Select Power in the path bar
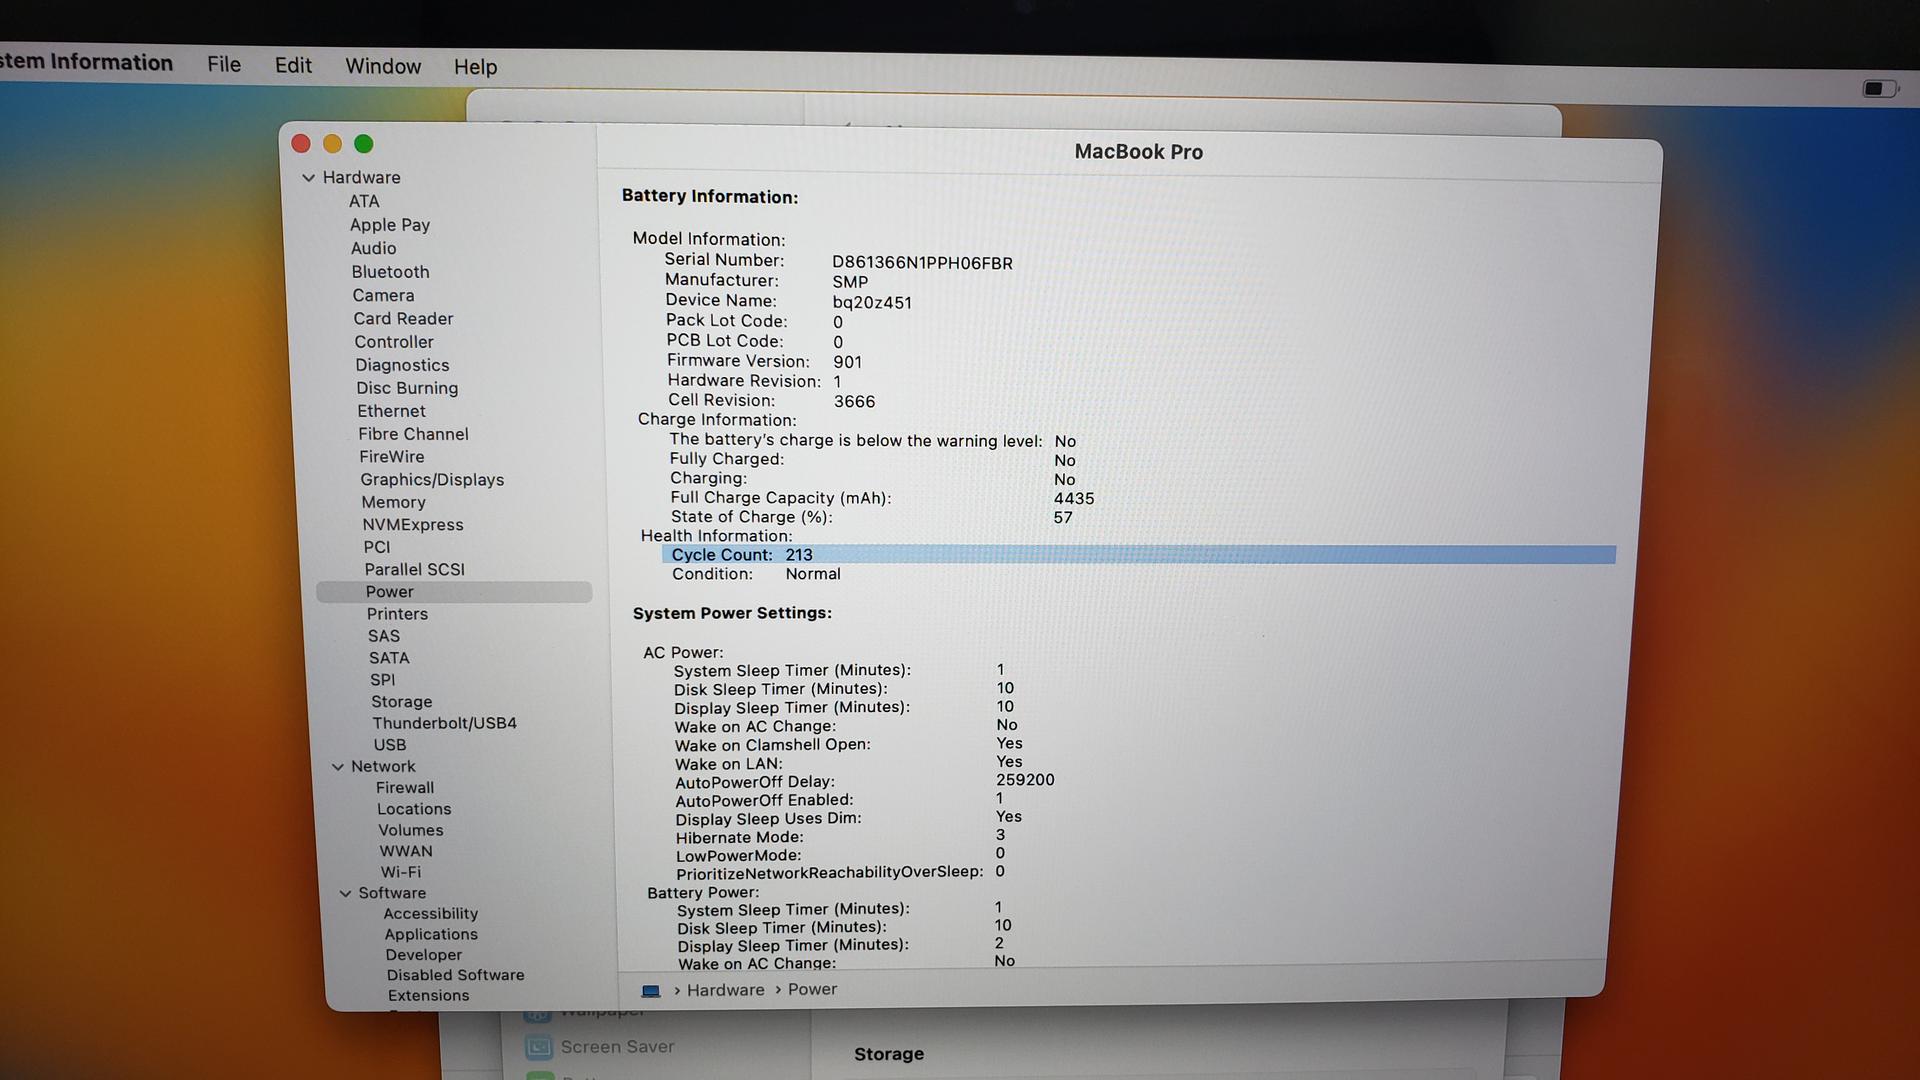 812,989
